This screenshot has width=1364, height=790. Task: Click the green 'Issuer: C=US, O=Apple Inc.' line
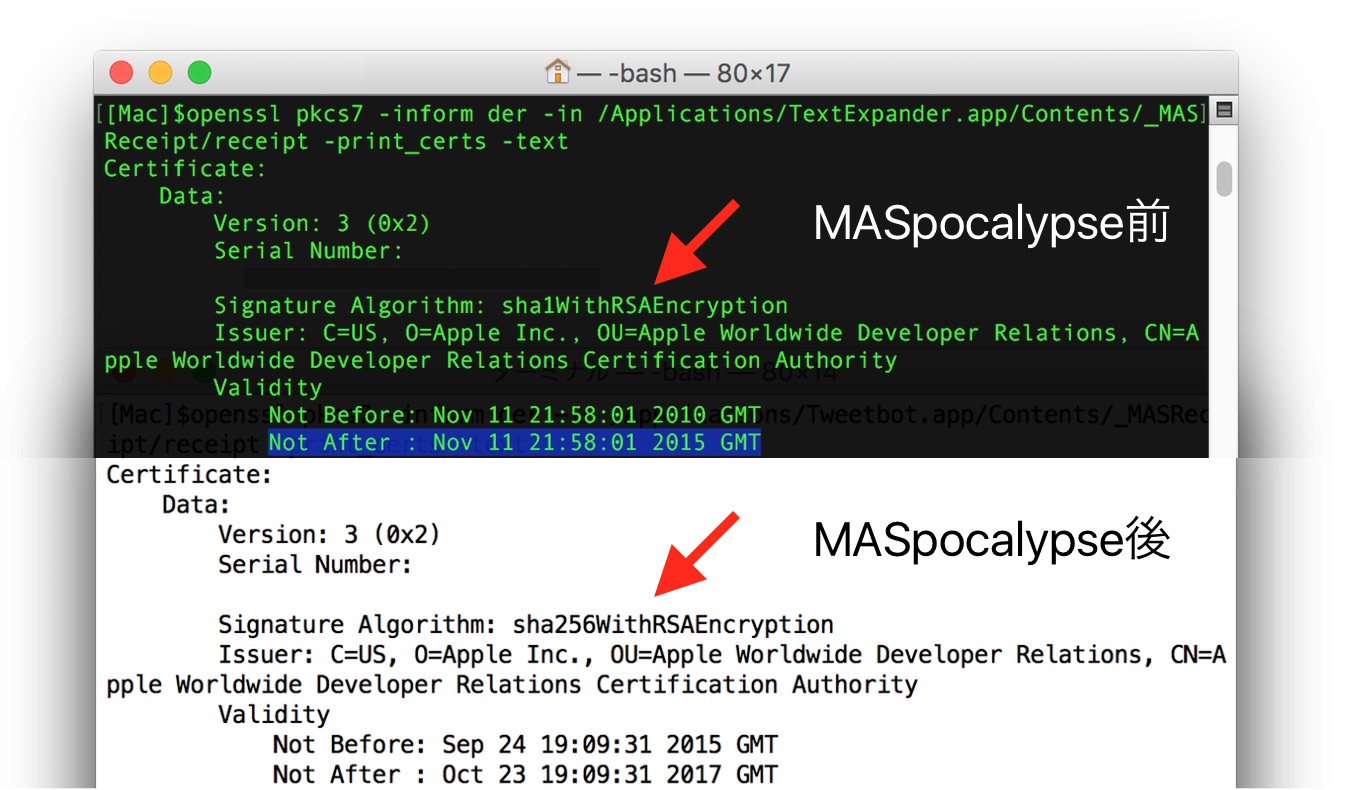(x=706, y=332)
